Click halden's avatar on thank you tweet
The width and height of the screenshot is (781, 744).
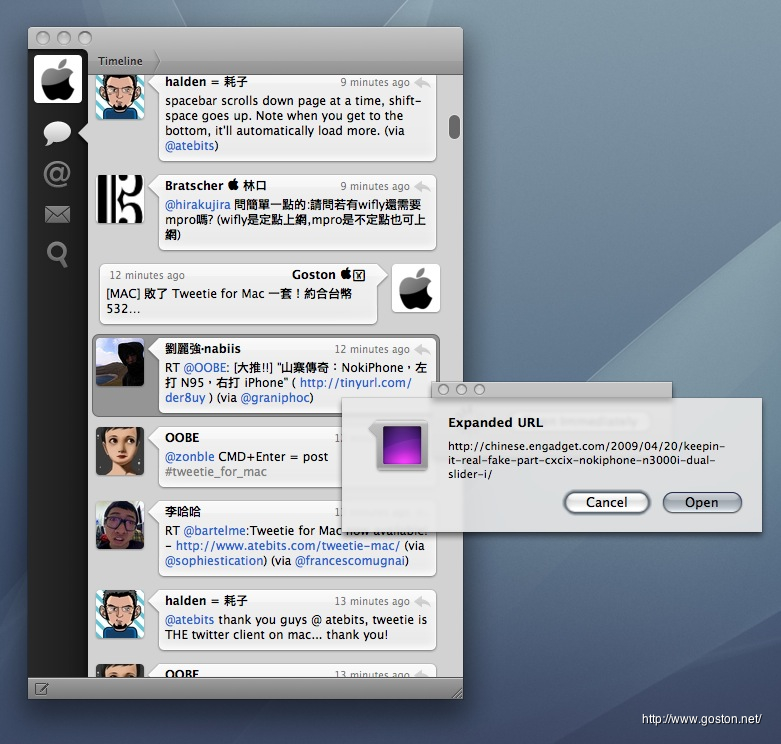pyautogui.click(x=120, y=614)
